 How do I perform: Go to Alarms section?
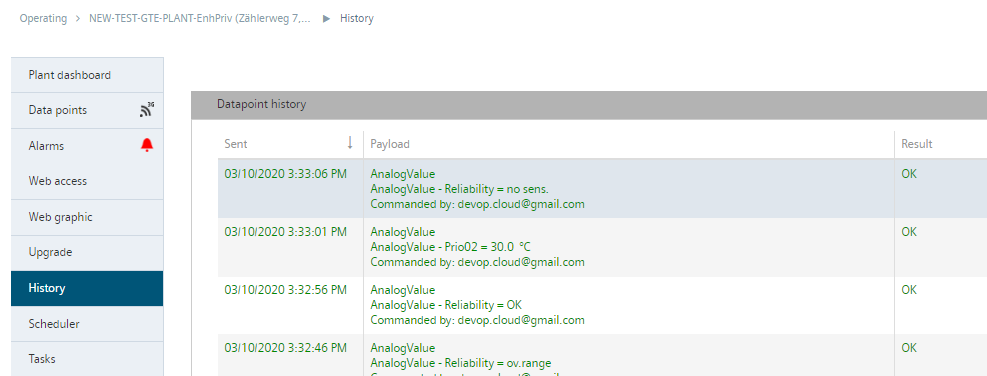[87, 145]
